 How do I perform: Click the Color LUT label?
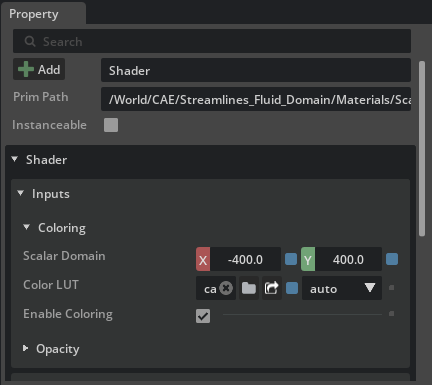pos(51,285)
